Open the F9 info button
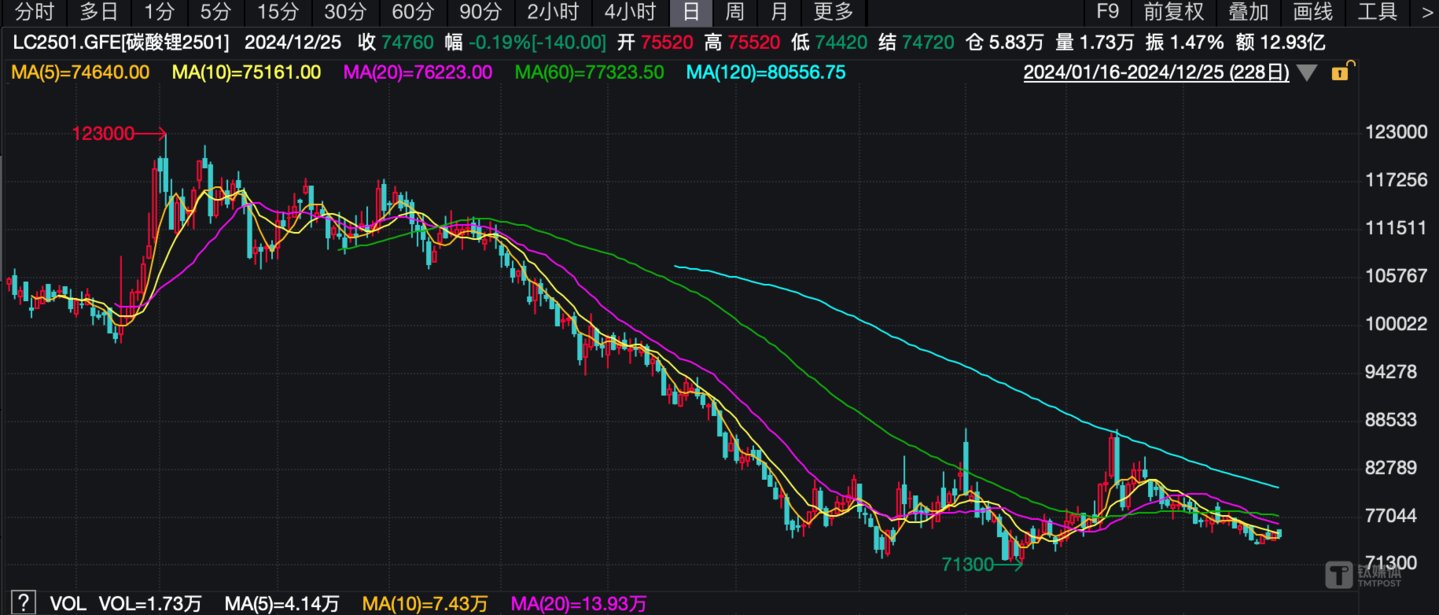Viewport: 1439px width, 615px height. (1107, 12)
